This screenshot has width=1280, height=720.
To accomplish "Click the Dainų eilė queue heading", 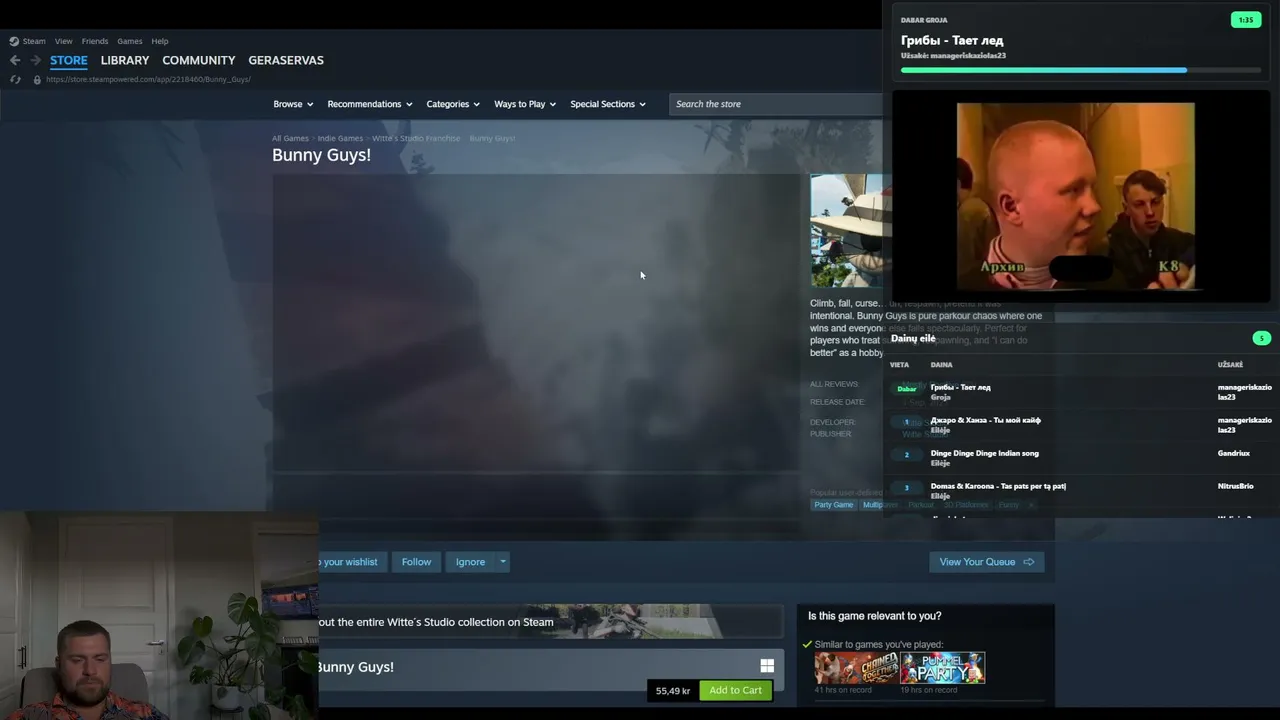I will [x=913, y=339].
